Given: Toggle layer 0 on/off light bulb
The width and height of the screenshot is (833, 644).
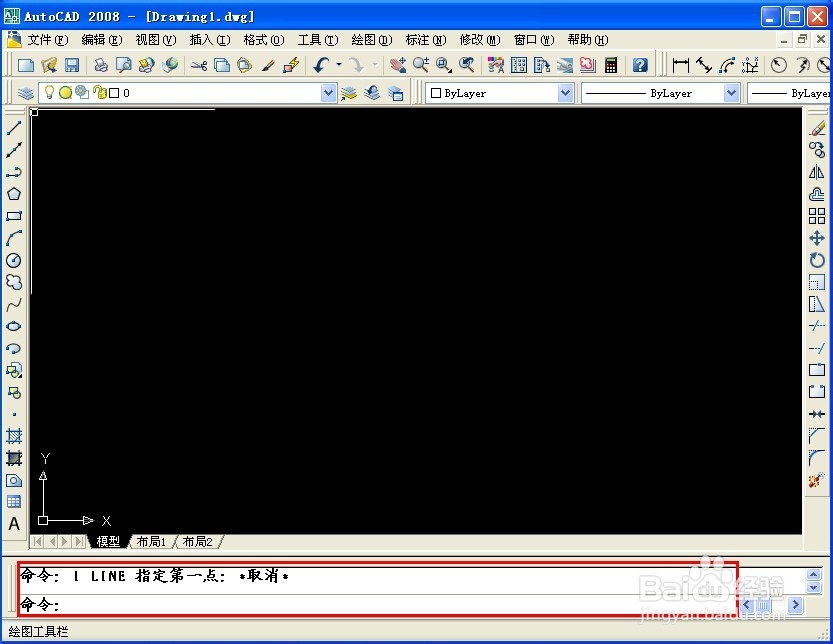Looking at the screenshot, I should pos(49,92).
